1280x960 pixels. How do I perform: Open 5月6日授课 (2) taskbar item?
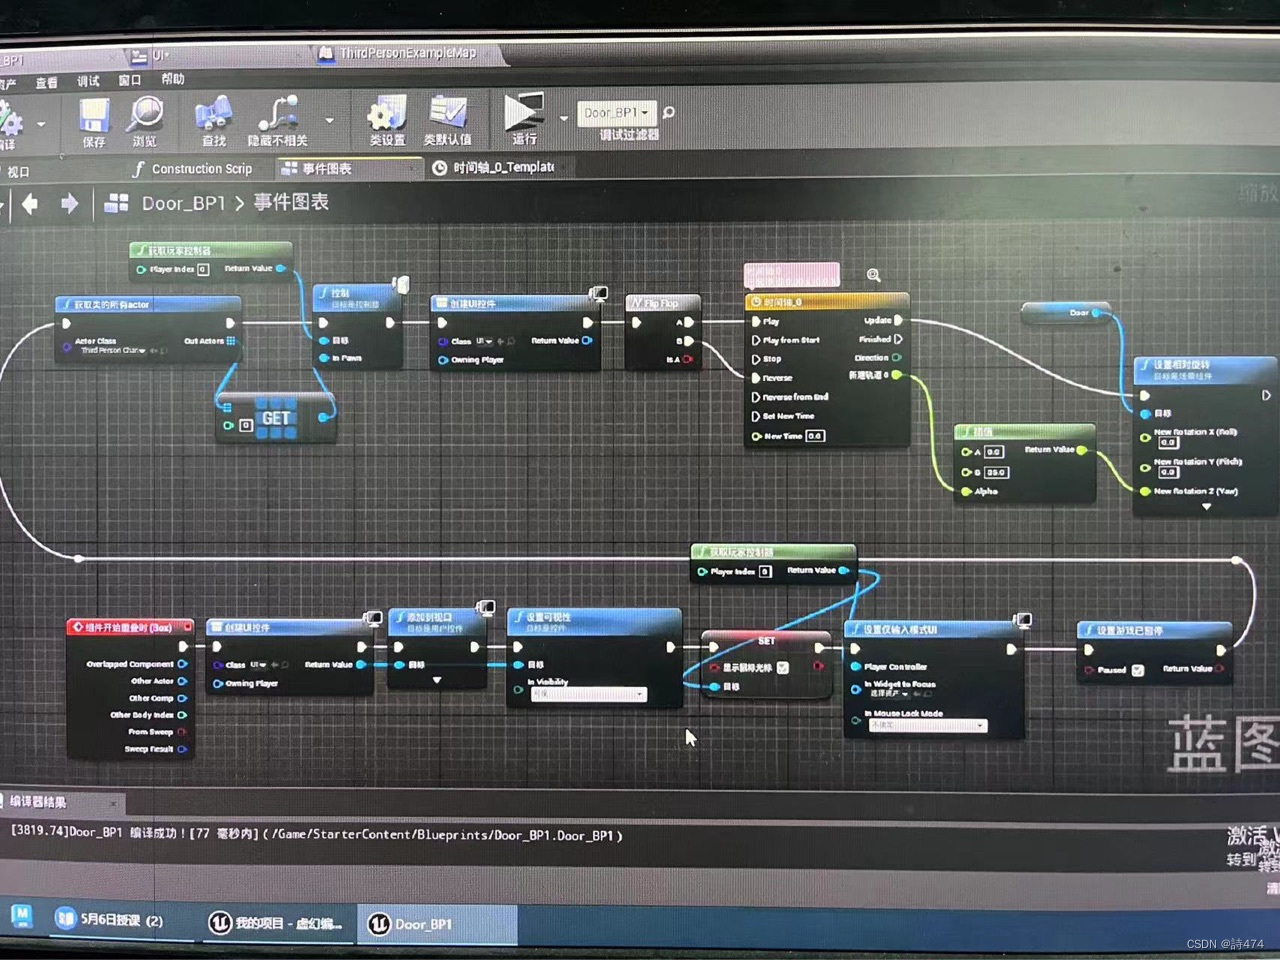110,919
